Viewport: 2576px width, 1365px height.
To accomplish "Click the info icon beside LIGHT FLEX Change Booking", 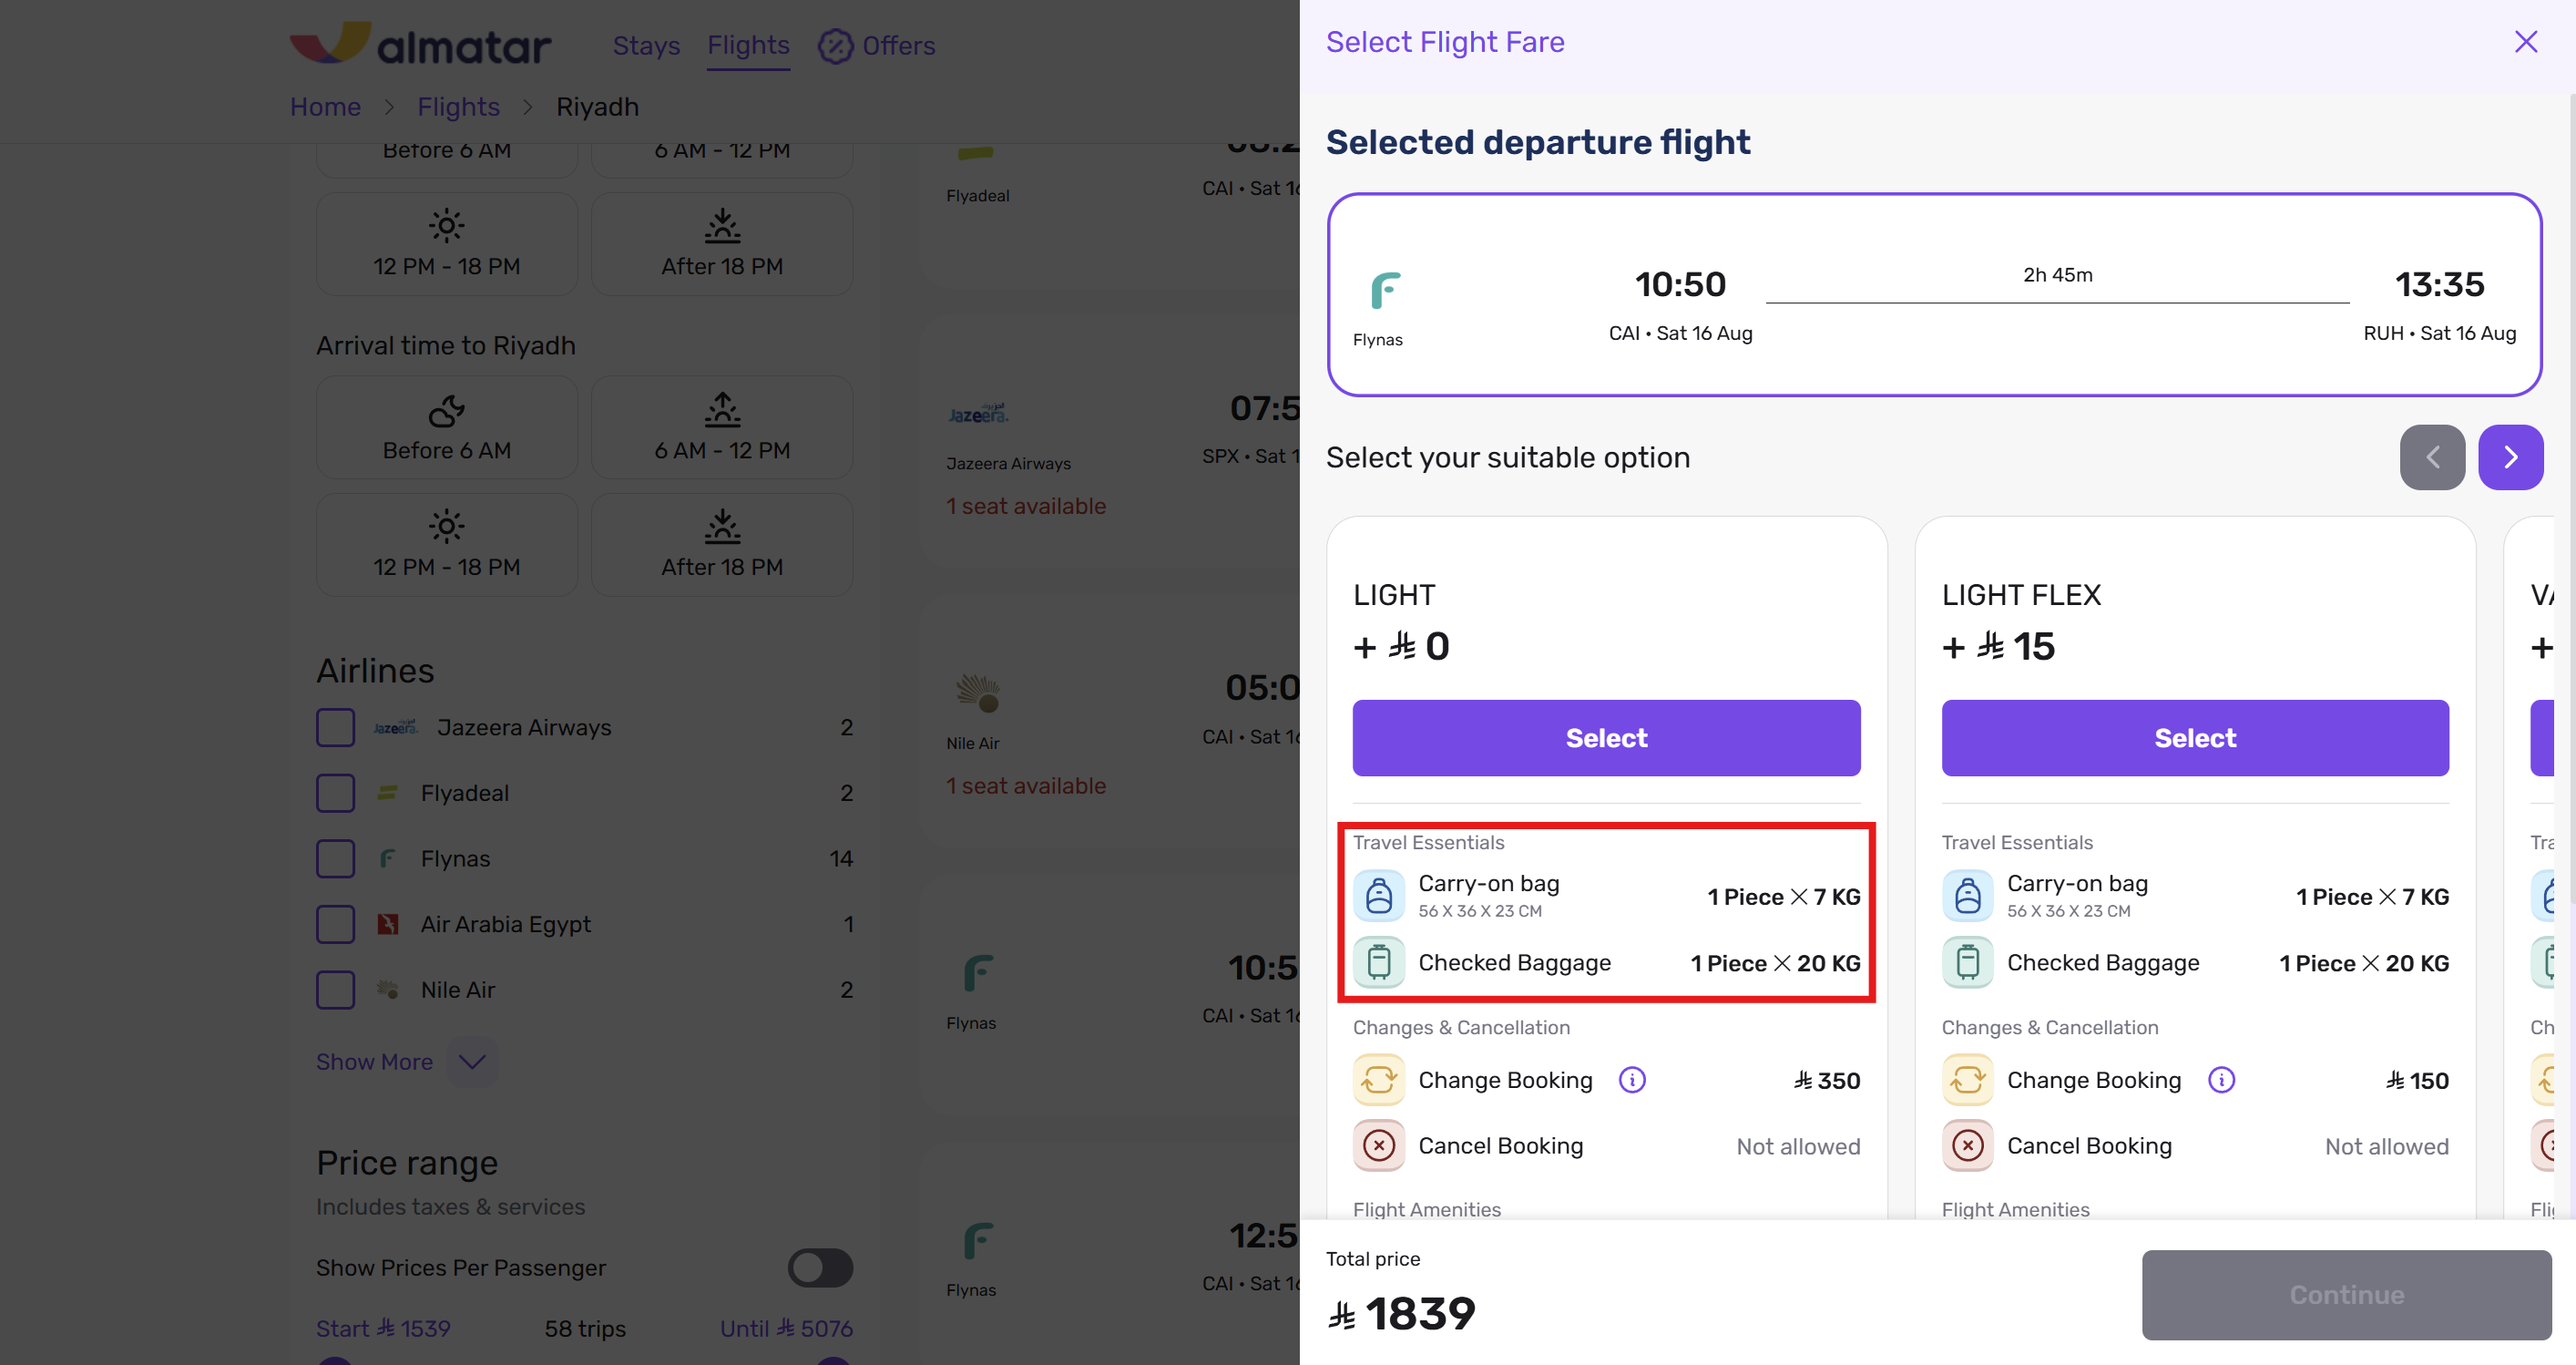I will pos(2221,1080).
